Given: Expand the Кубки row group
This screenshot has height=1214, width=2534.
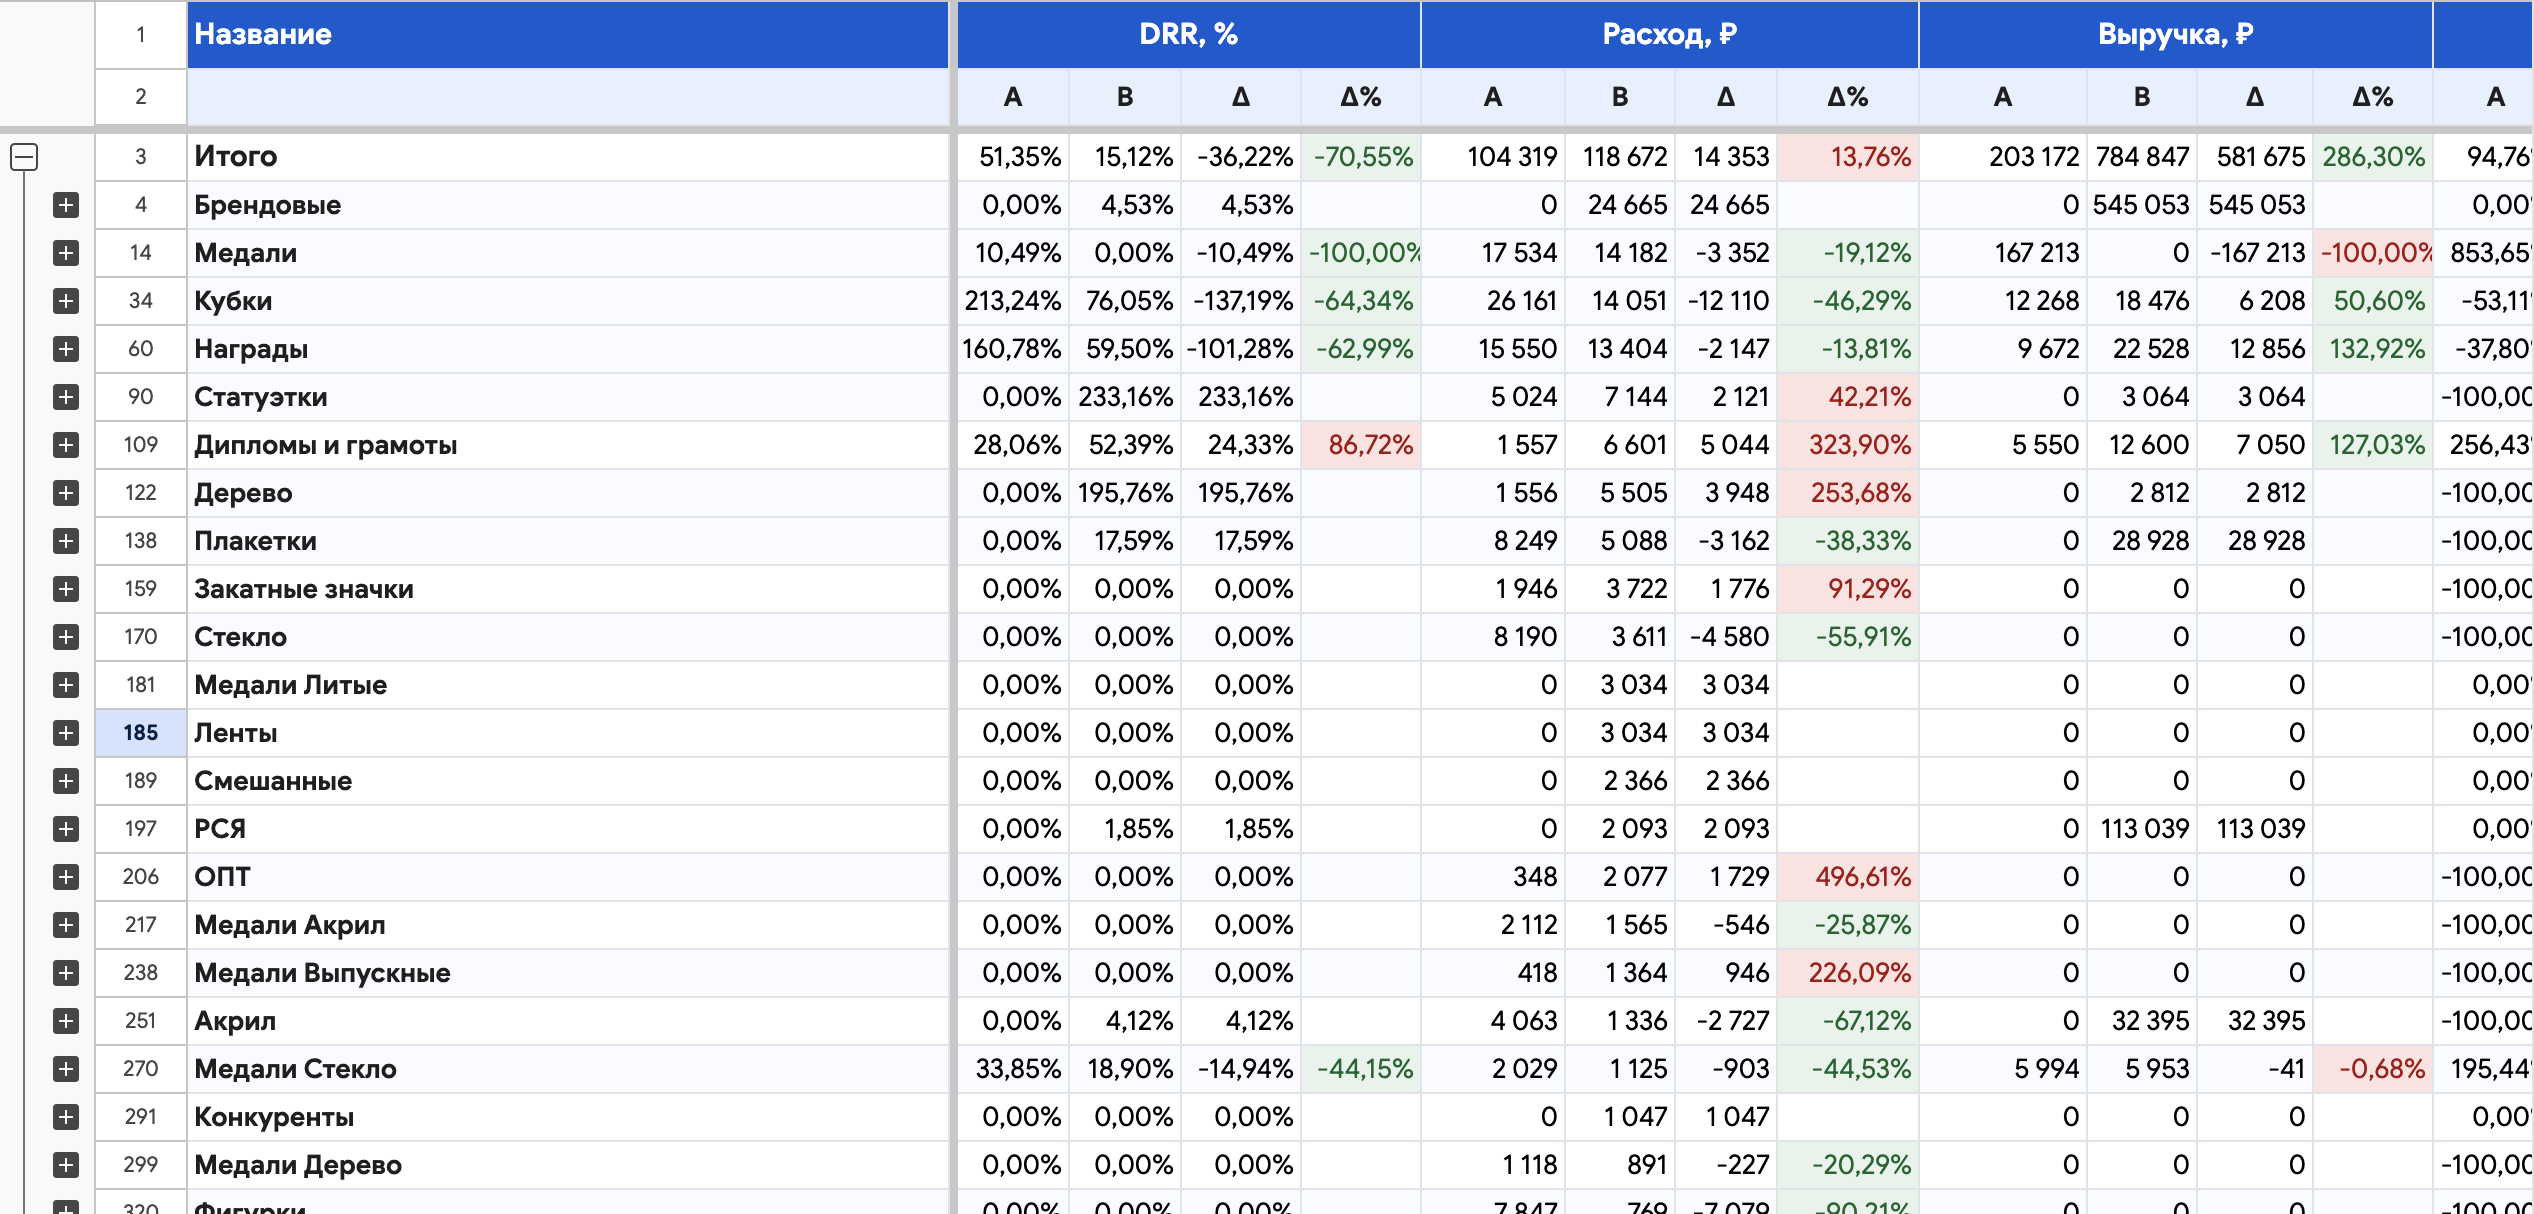Looking at the screenshot, I should pos(66,301).
